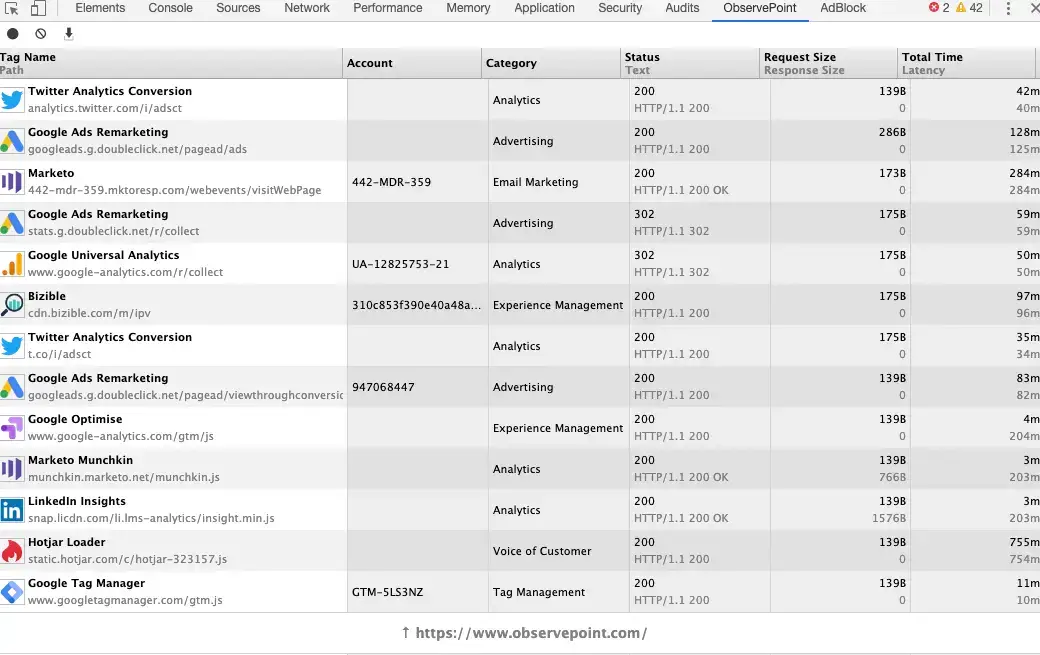Click the record button in ObservePoint toolbar
Screen dimensions: 1040x655
(13, 34)
